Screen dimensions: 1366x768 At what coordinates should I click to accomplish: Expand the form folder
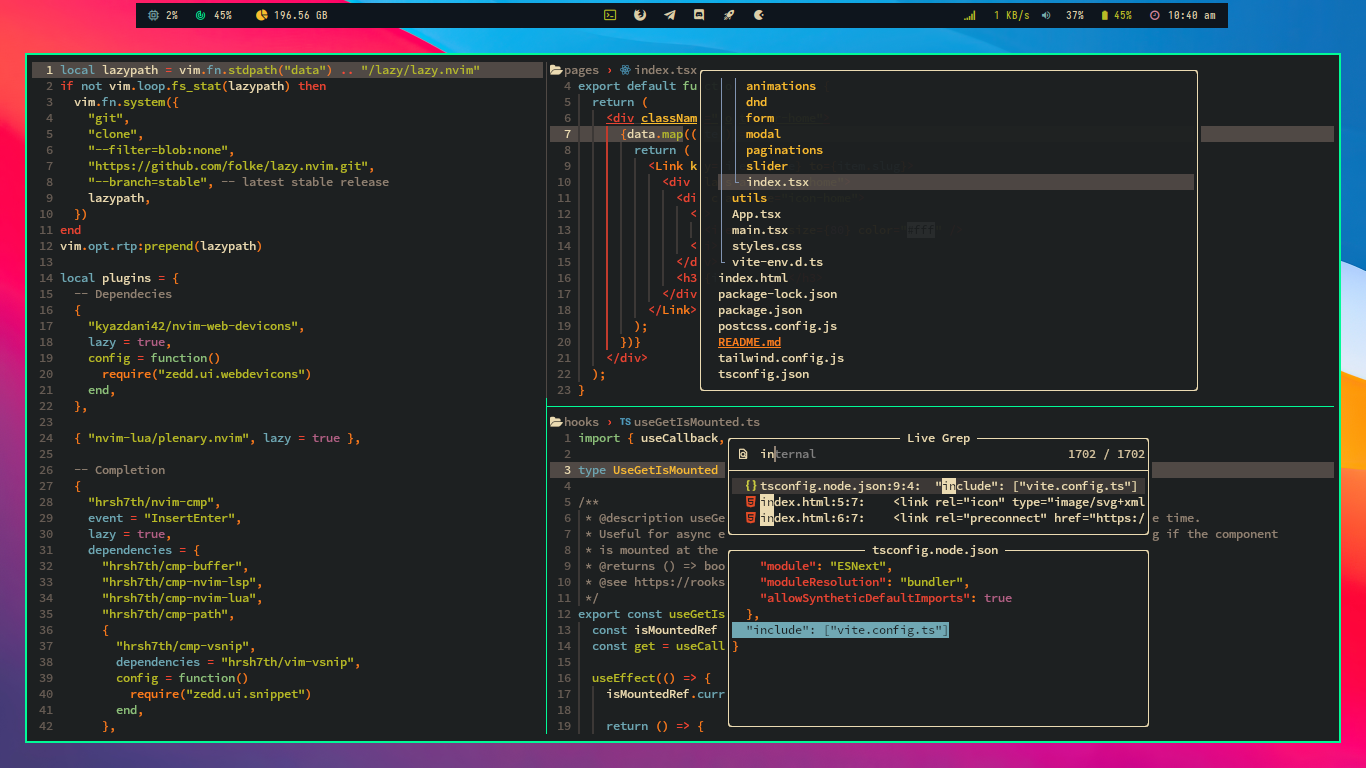tap(760, 118)
